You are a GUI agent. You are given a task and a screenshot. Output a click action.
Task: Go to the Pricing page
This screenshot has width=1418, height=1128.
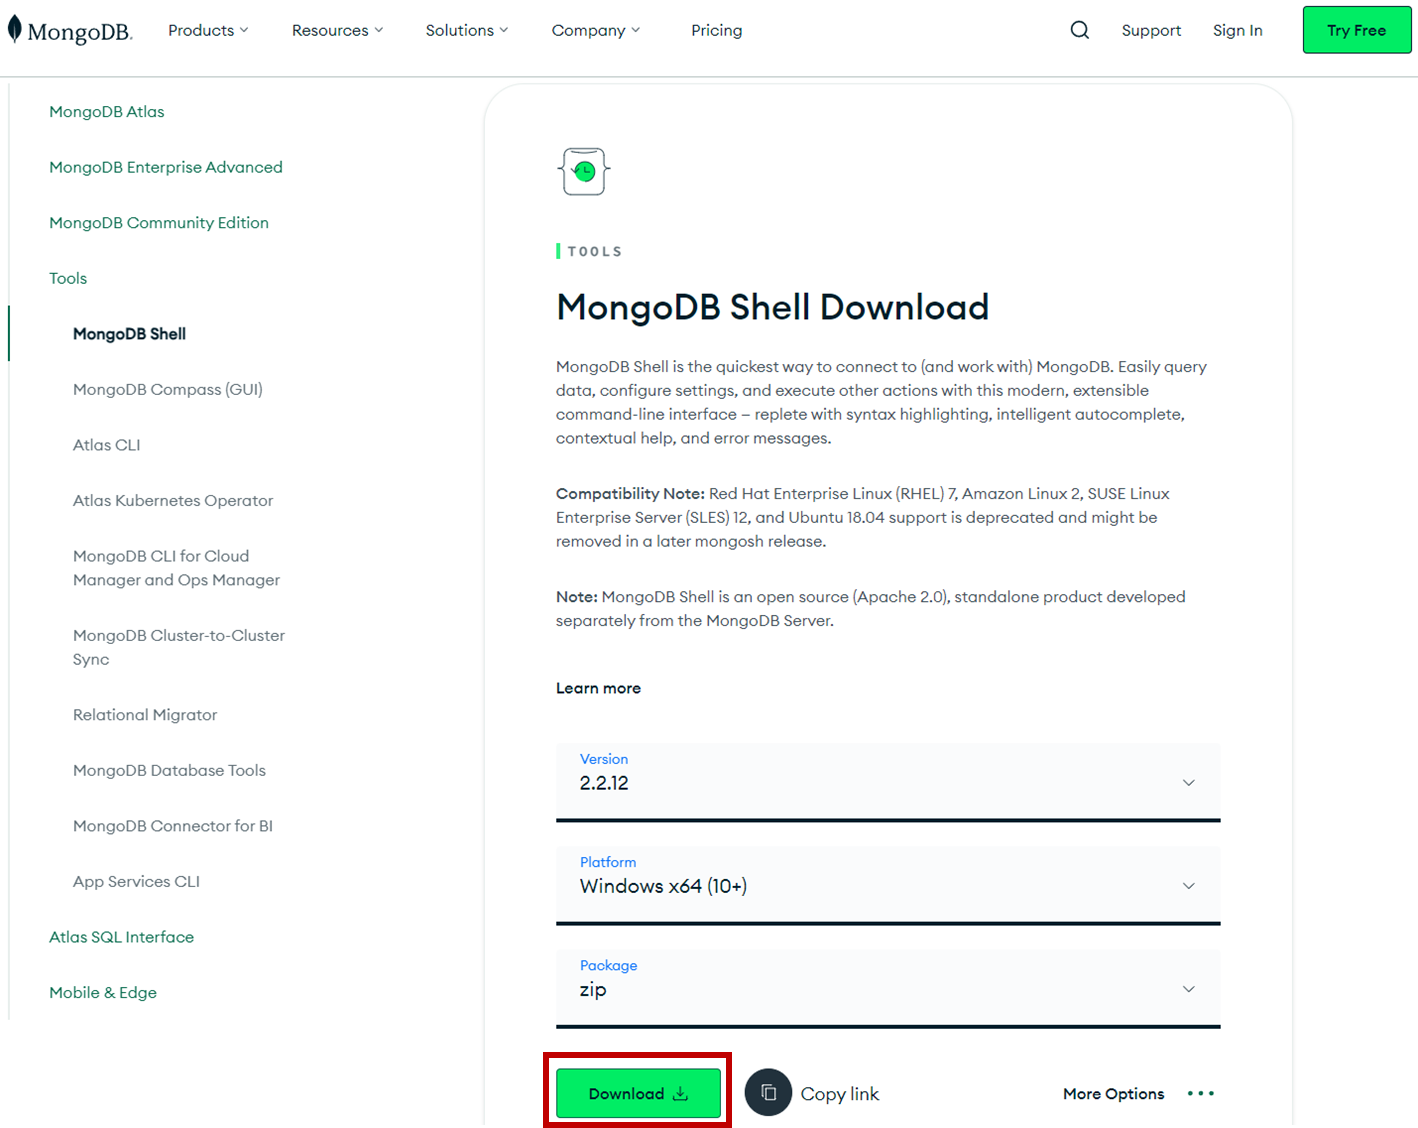[x=717, y=30]
